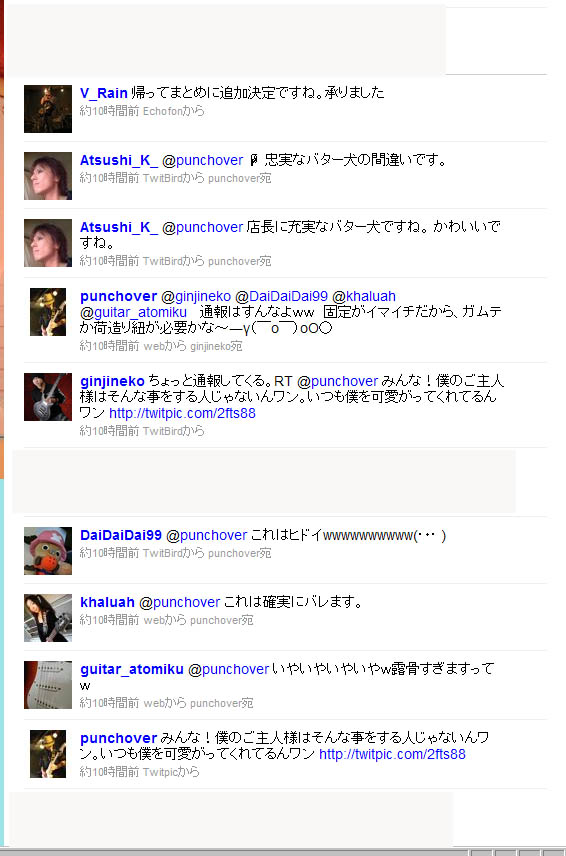
Task: Click the ginjineko username link
Action: pos(112,381)
